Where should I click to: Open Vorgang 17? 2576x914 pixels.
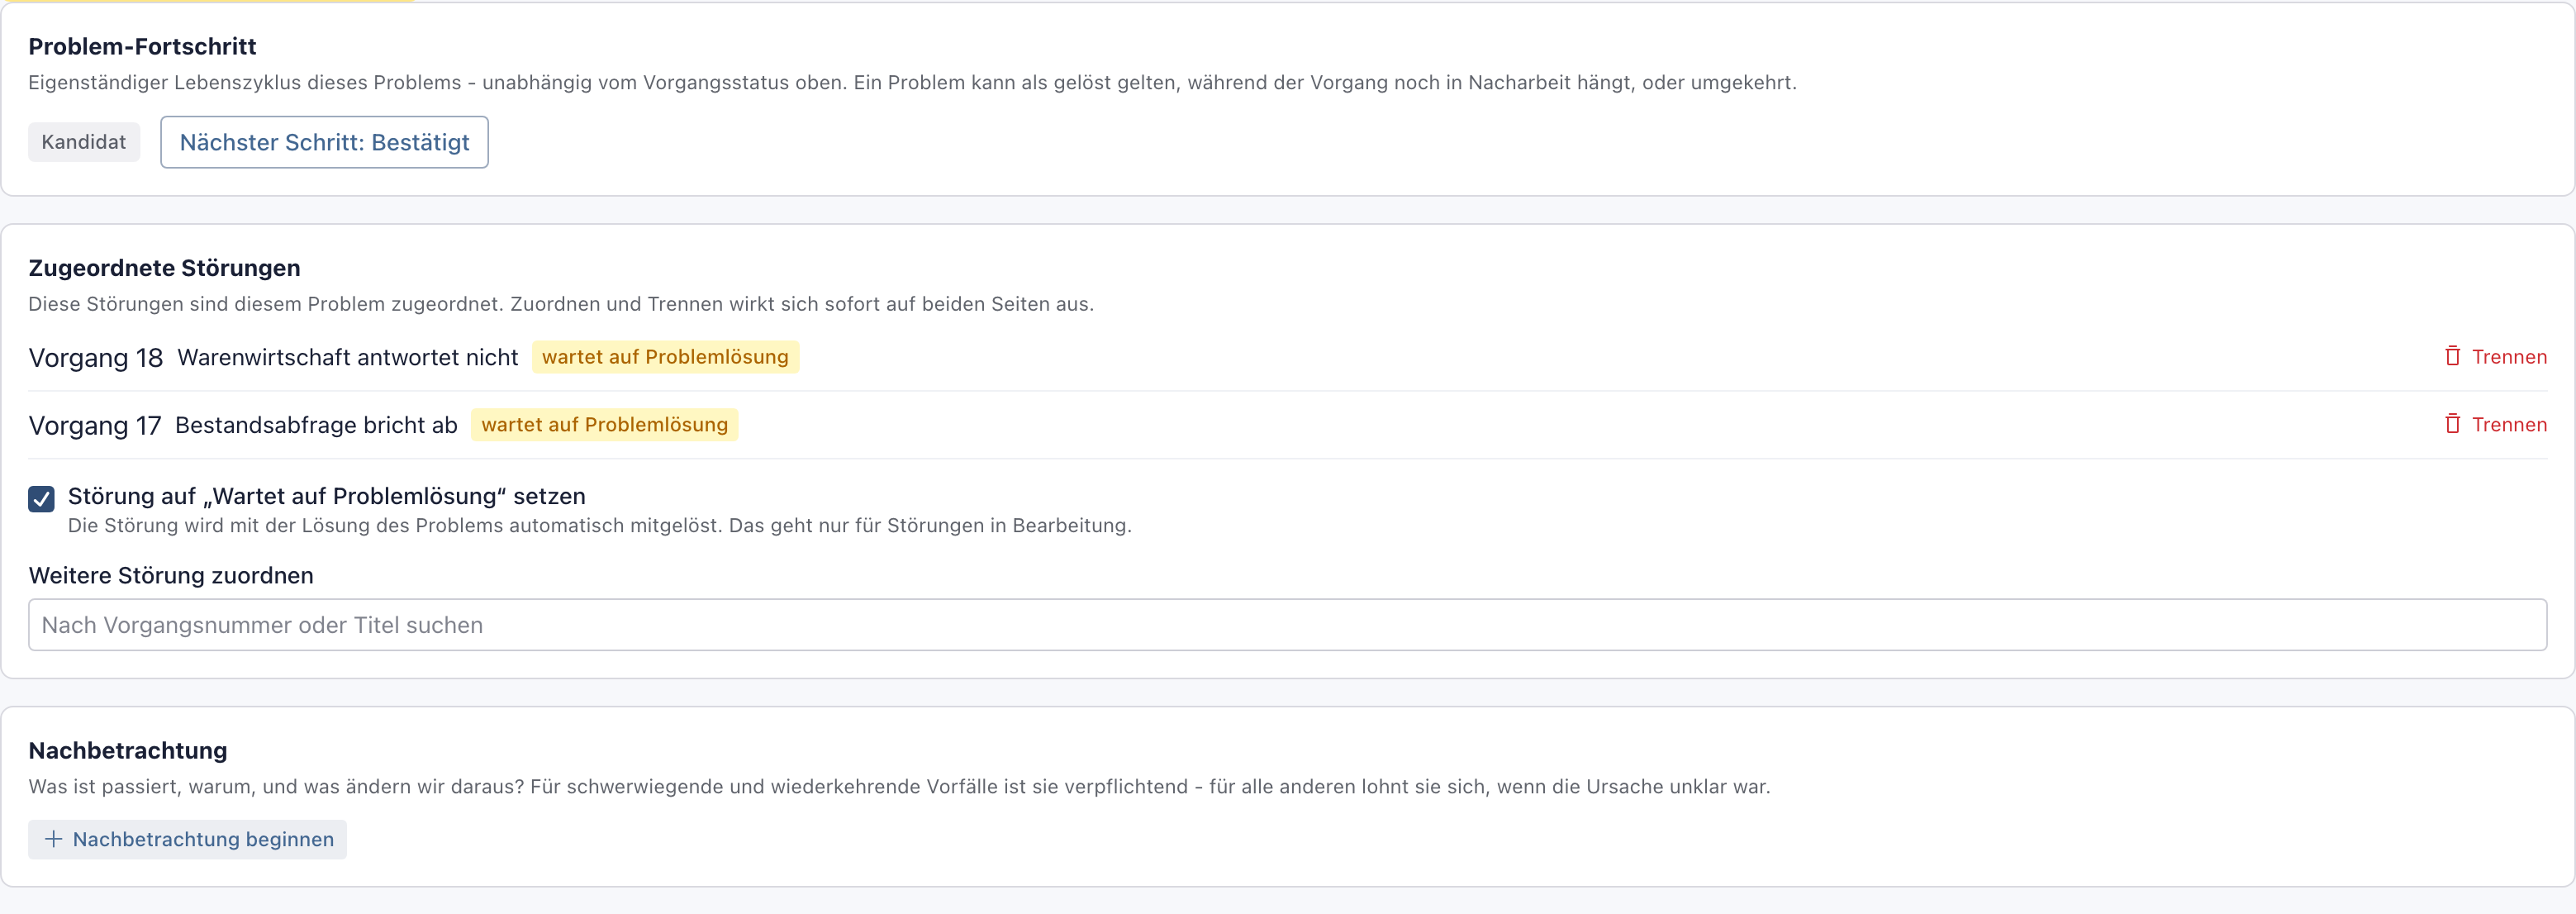94,426
